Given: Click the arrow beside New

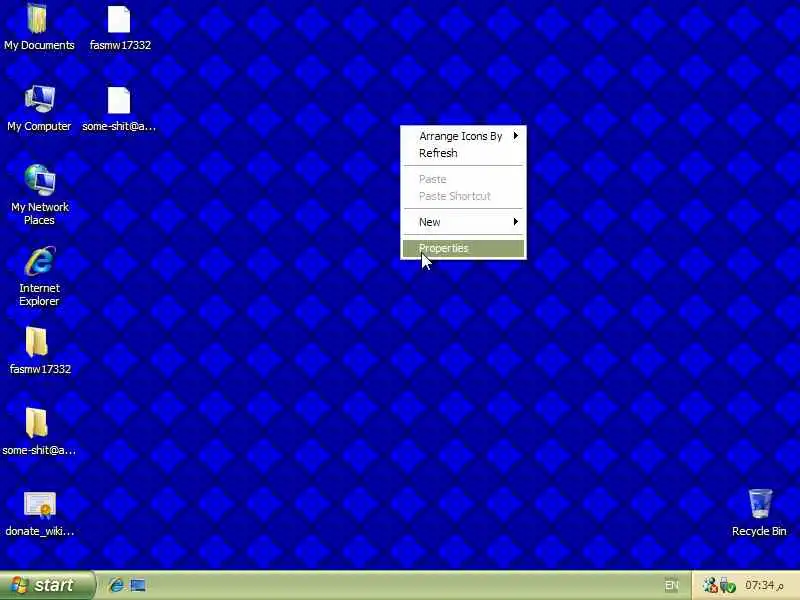Looking at the screenshot, I should pyautogui.click(x=516, y=221).
